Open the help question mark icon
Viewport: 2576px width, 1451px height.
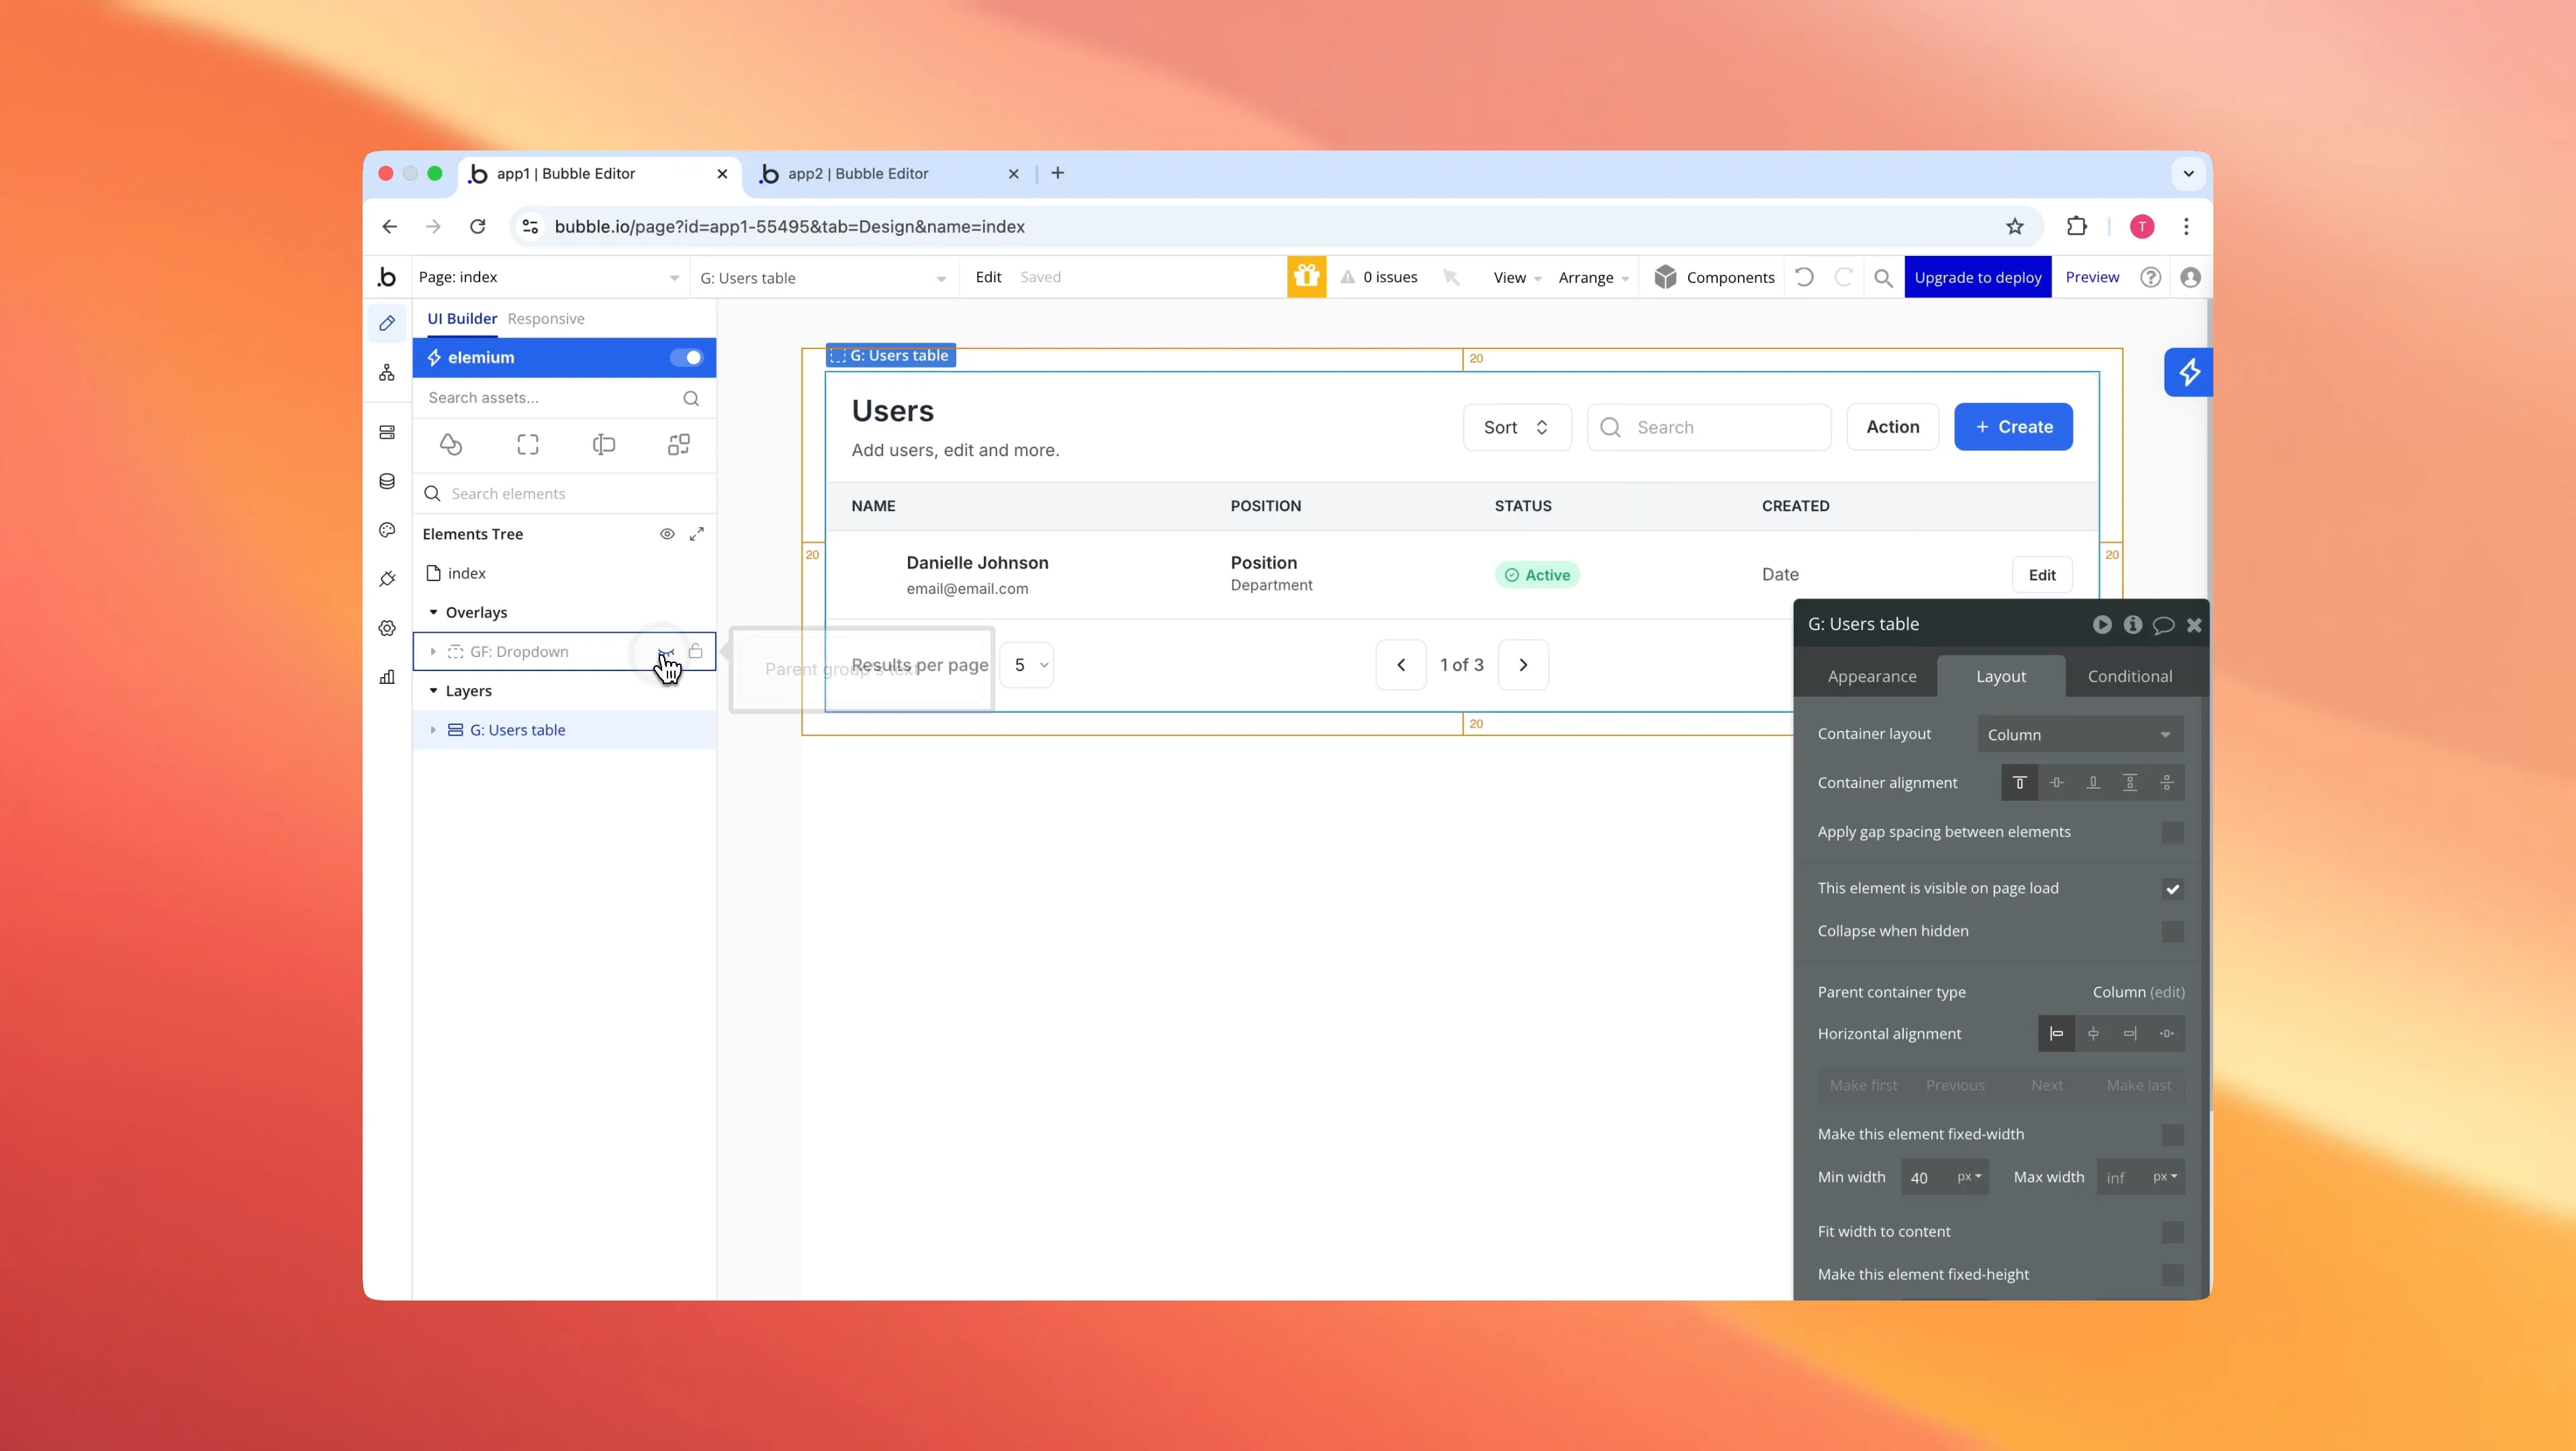pos(2150,277)
